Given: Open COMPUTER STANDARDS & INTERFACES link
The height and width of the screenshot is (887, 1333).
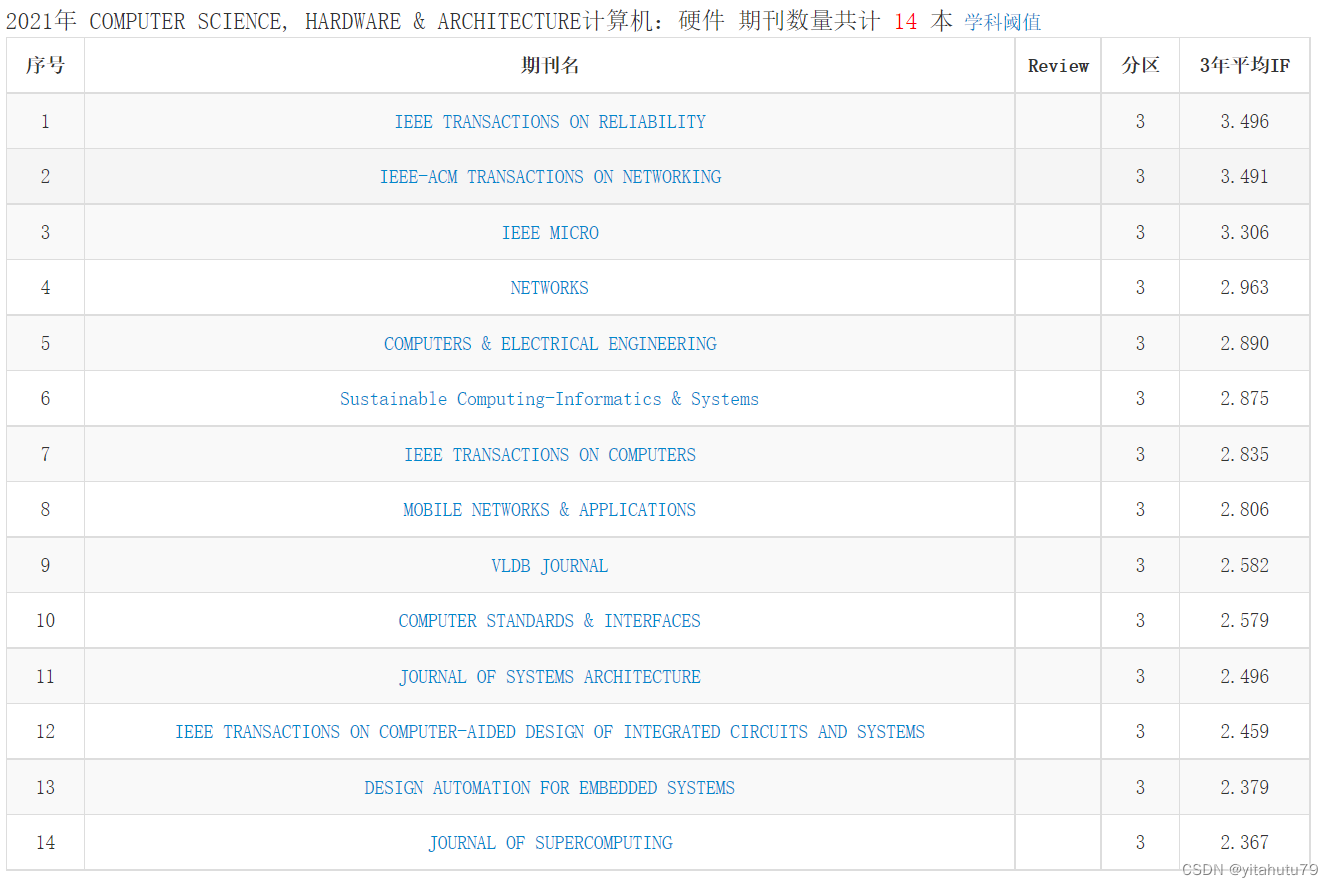Looking at the screenshot, I should tap(550, 621).
